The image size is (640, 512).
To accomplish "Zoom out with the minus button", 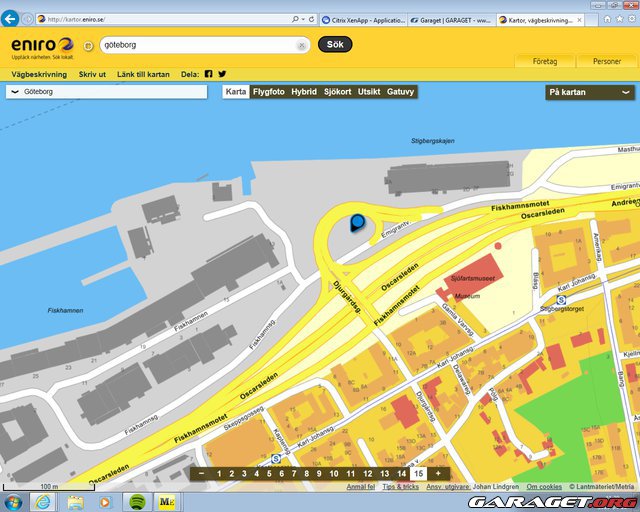I will [x=201, y=473].
